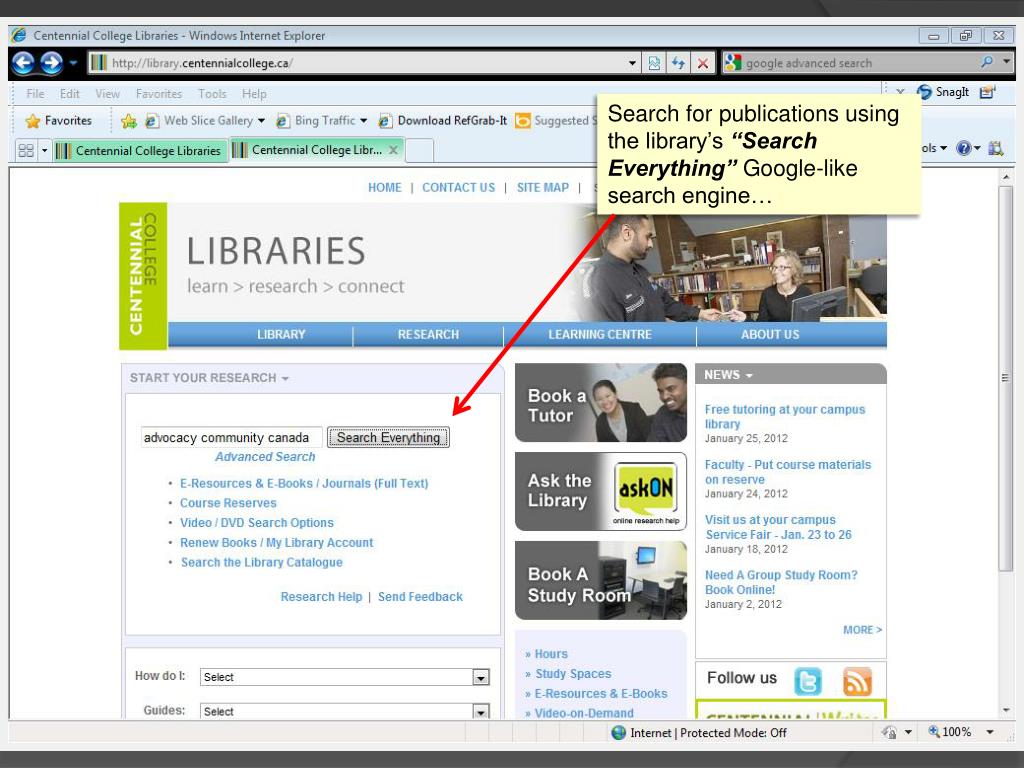Click the empty new tab button

click(x=420, y=150)
